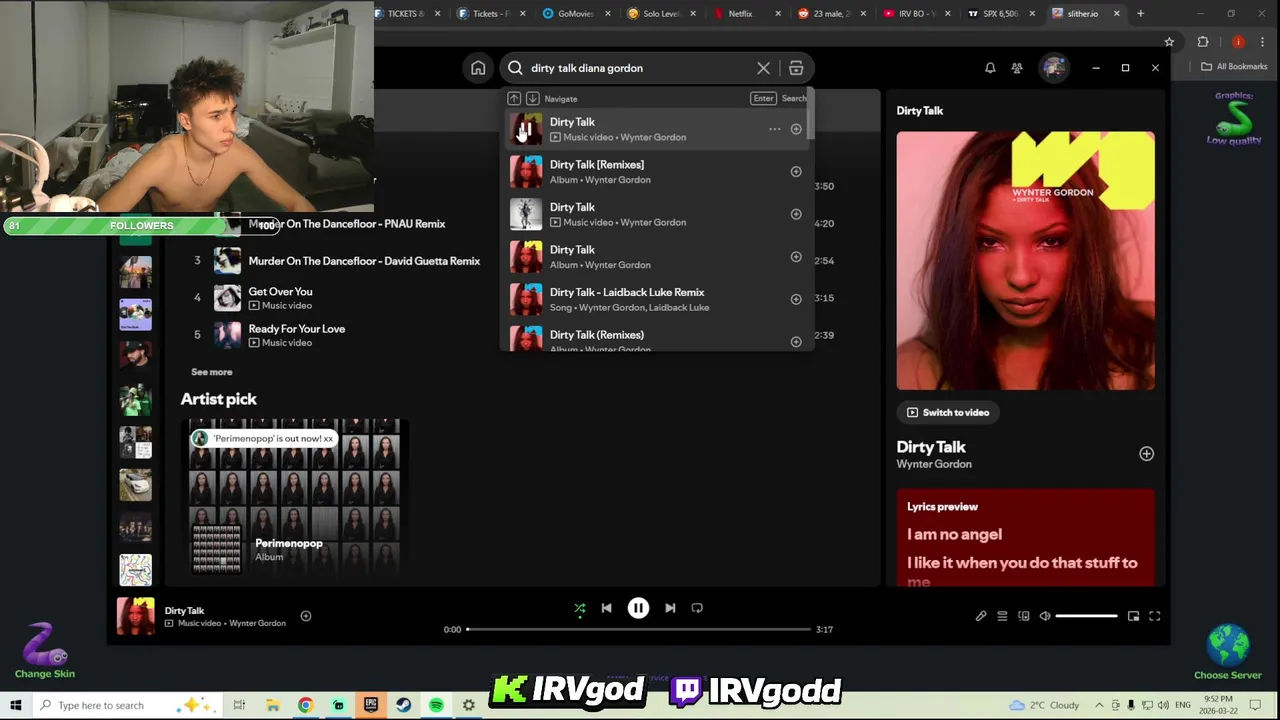The width and height of the screenshot is (1280, 720).
Task: Click Switch to video button
Action: (947, 412)
